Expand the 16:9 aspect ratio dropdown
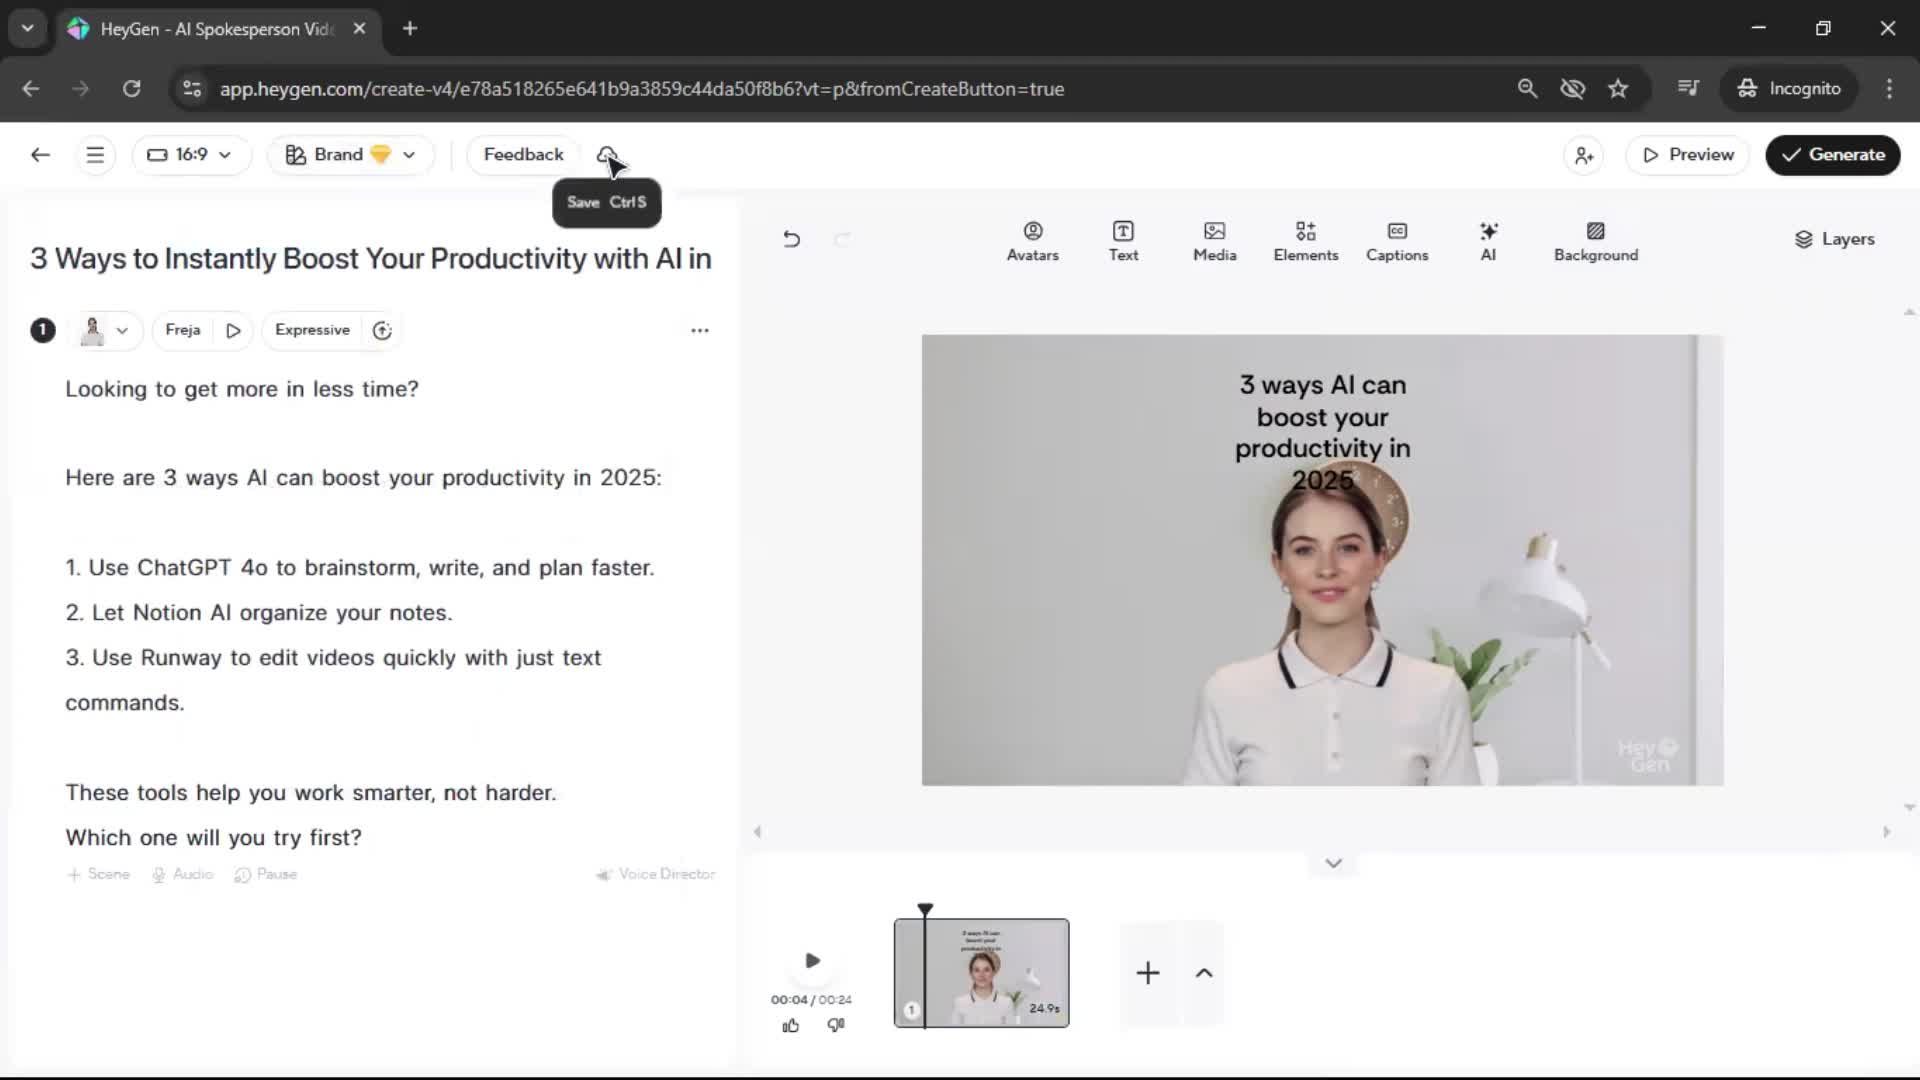Image resolution: width=1920 pixels, height=1080 pixels. click(x=190, y=155)
